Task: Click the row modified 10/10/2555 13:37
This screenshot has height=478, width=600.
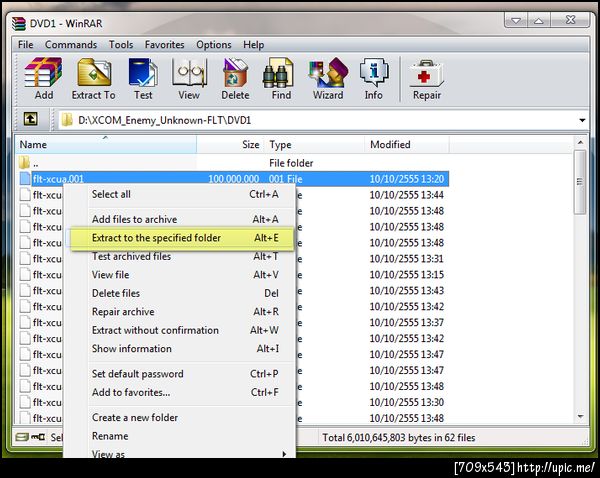Action: click(406, 323)
